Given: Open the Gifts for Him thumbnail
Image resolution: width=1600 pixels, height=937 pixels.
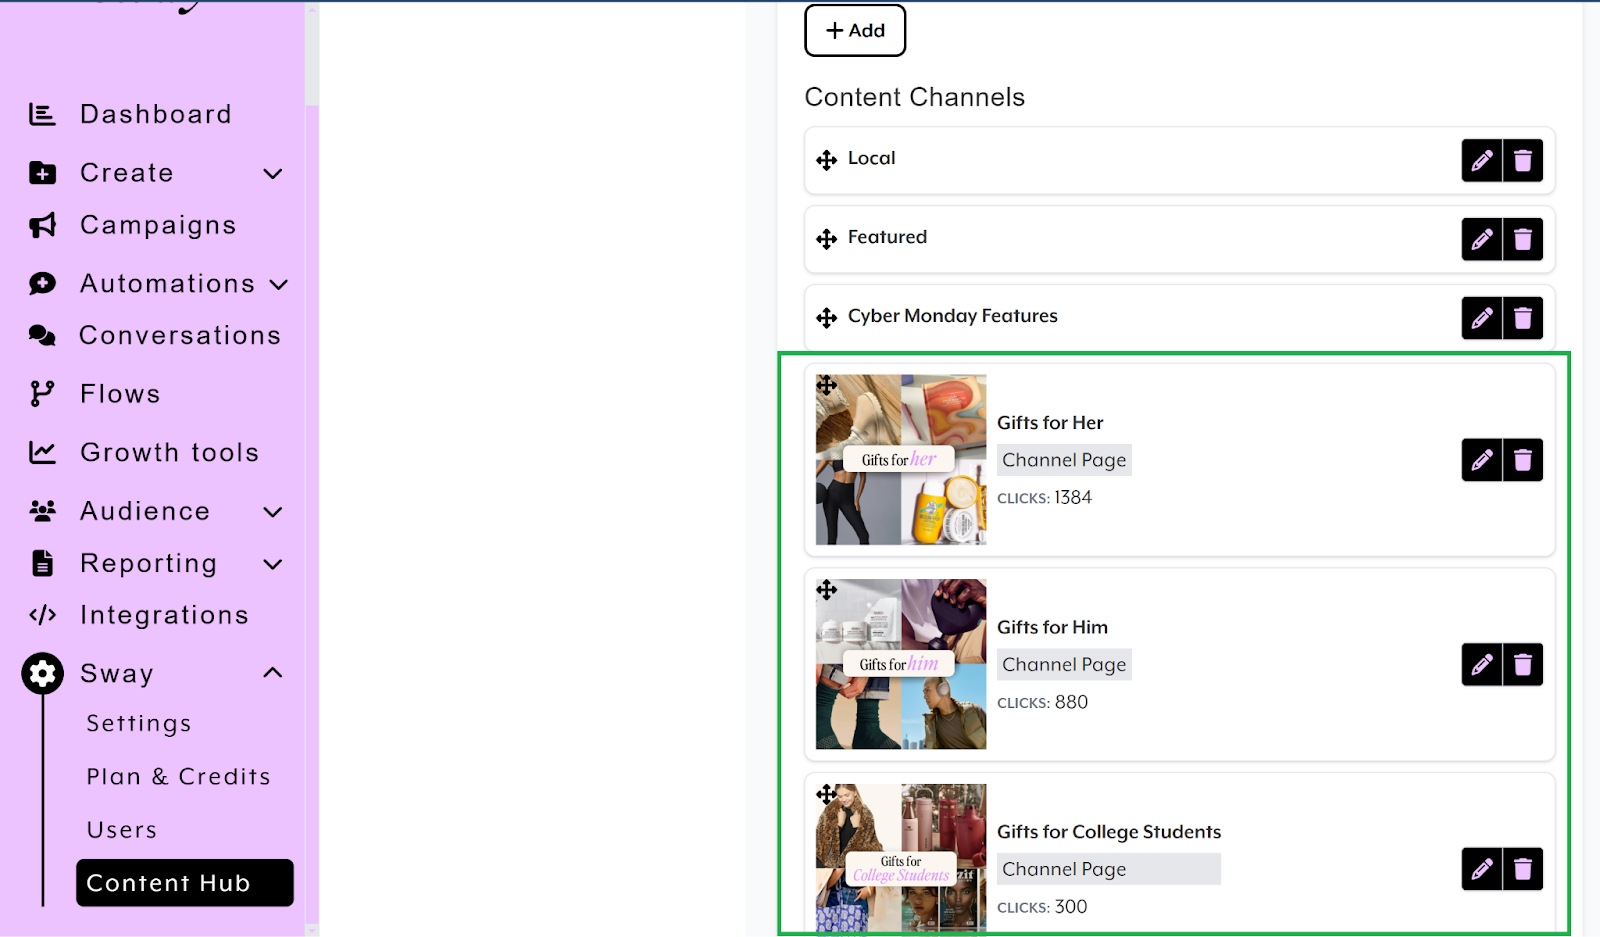Looking at the screenshot, I should point(901,664).
